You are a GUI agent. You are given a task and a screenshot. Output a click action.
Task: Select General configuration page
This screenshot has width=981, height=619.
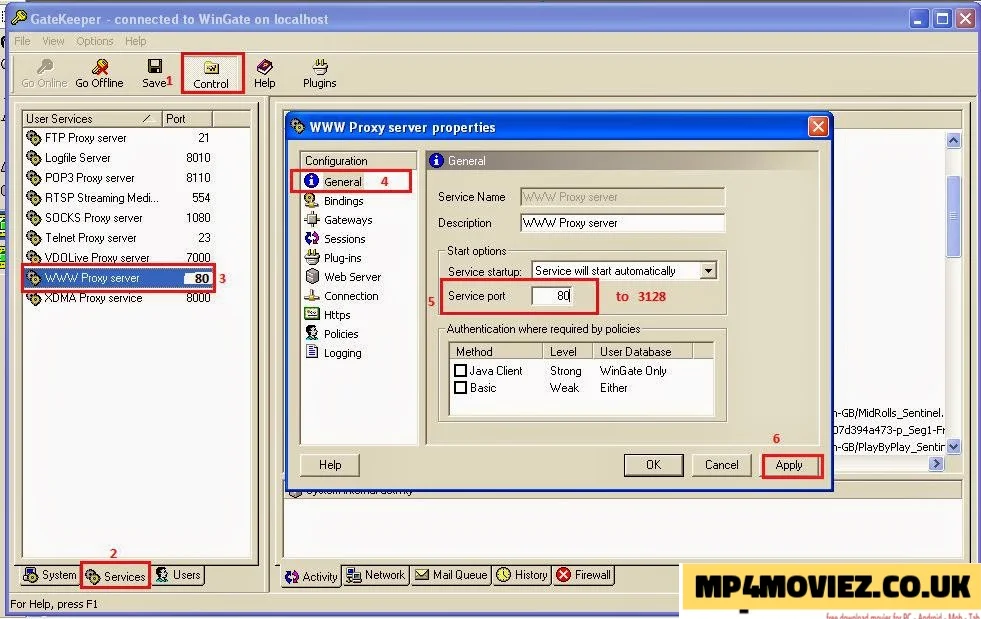coord(342,182)
